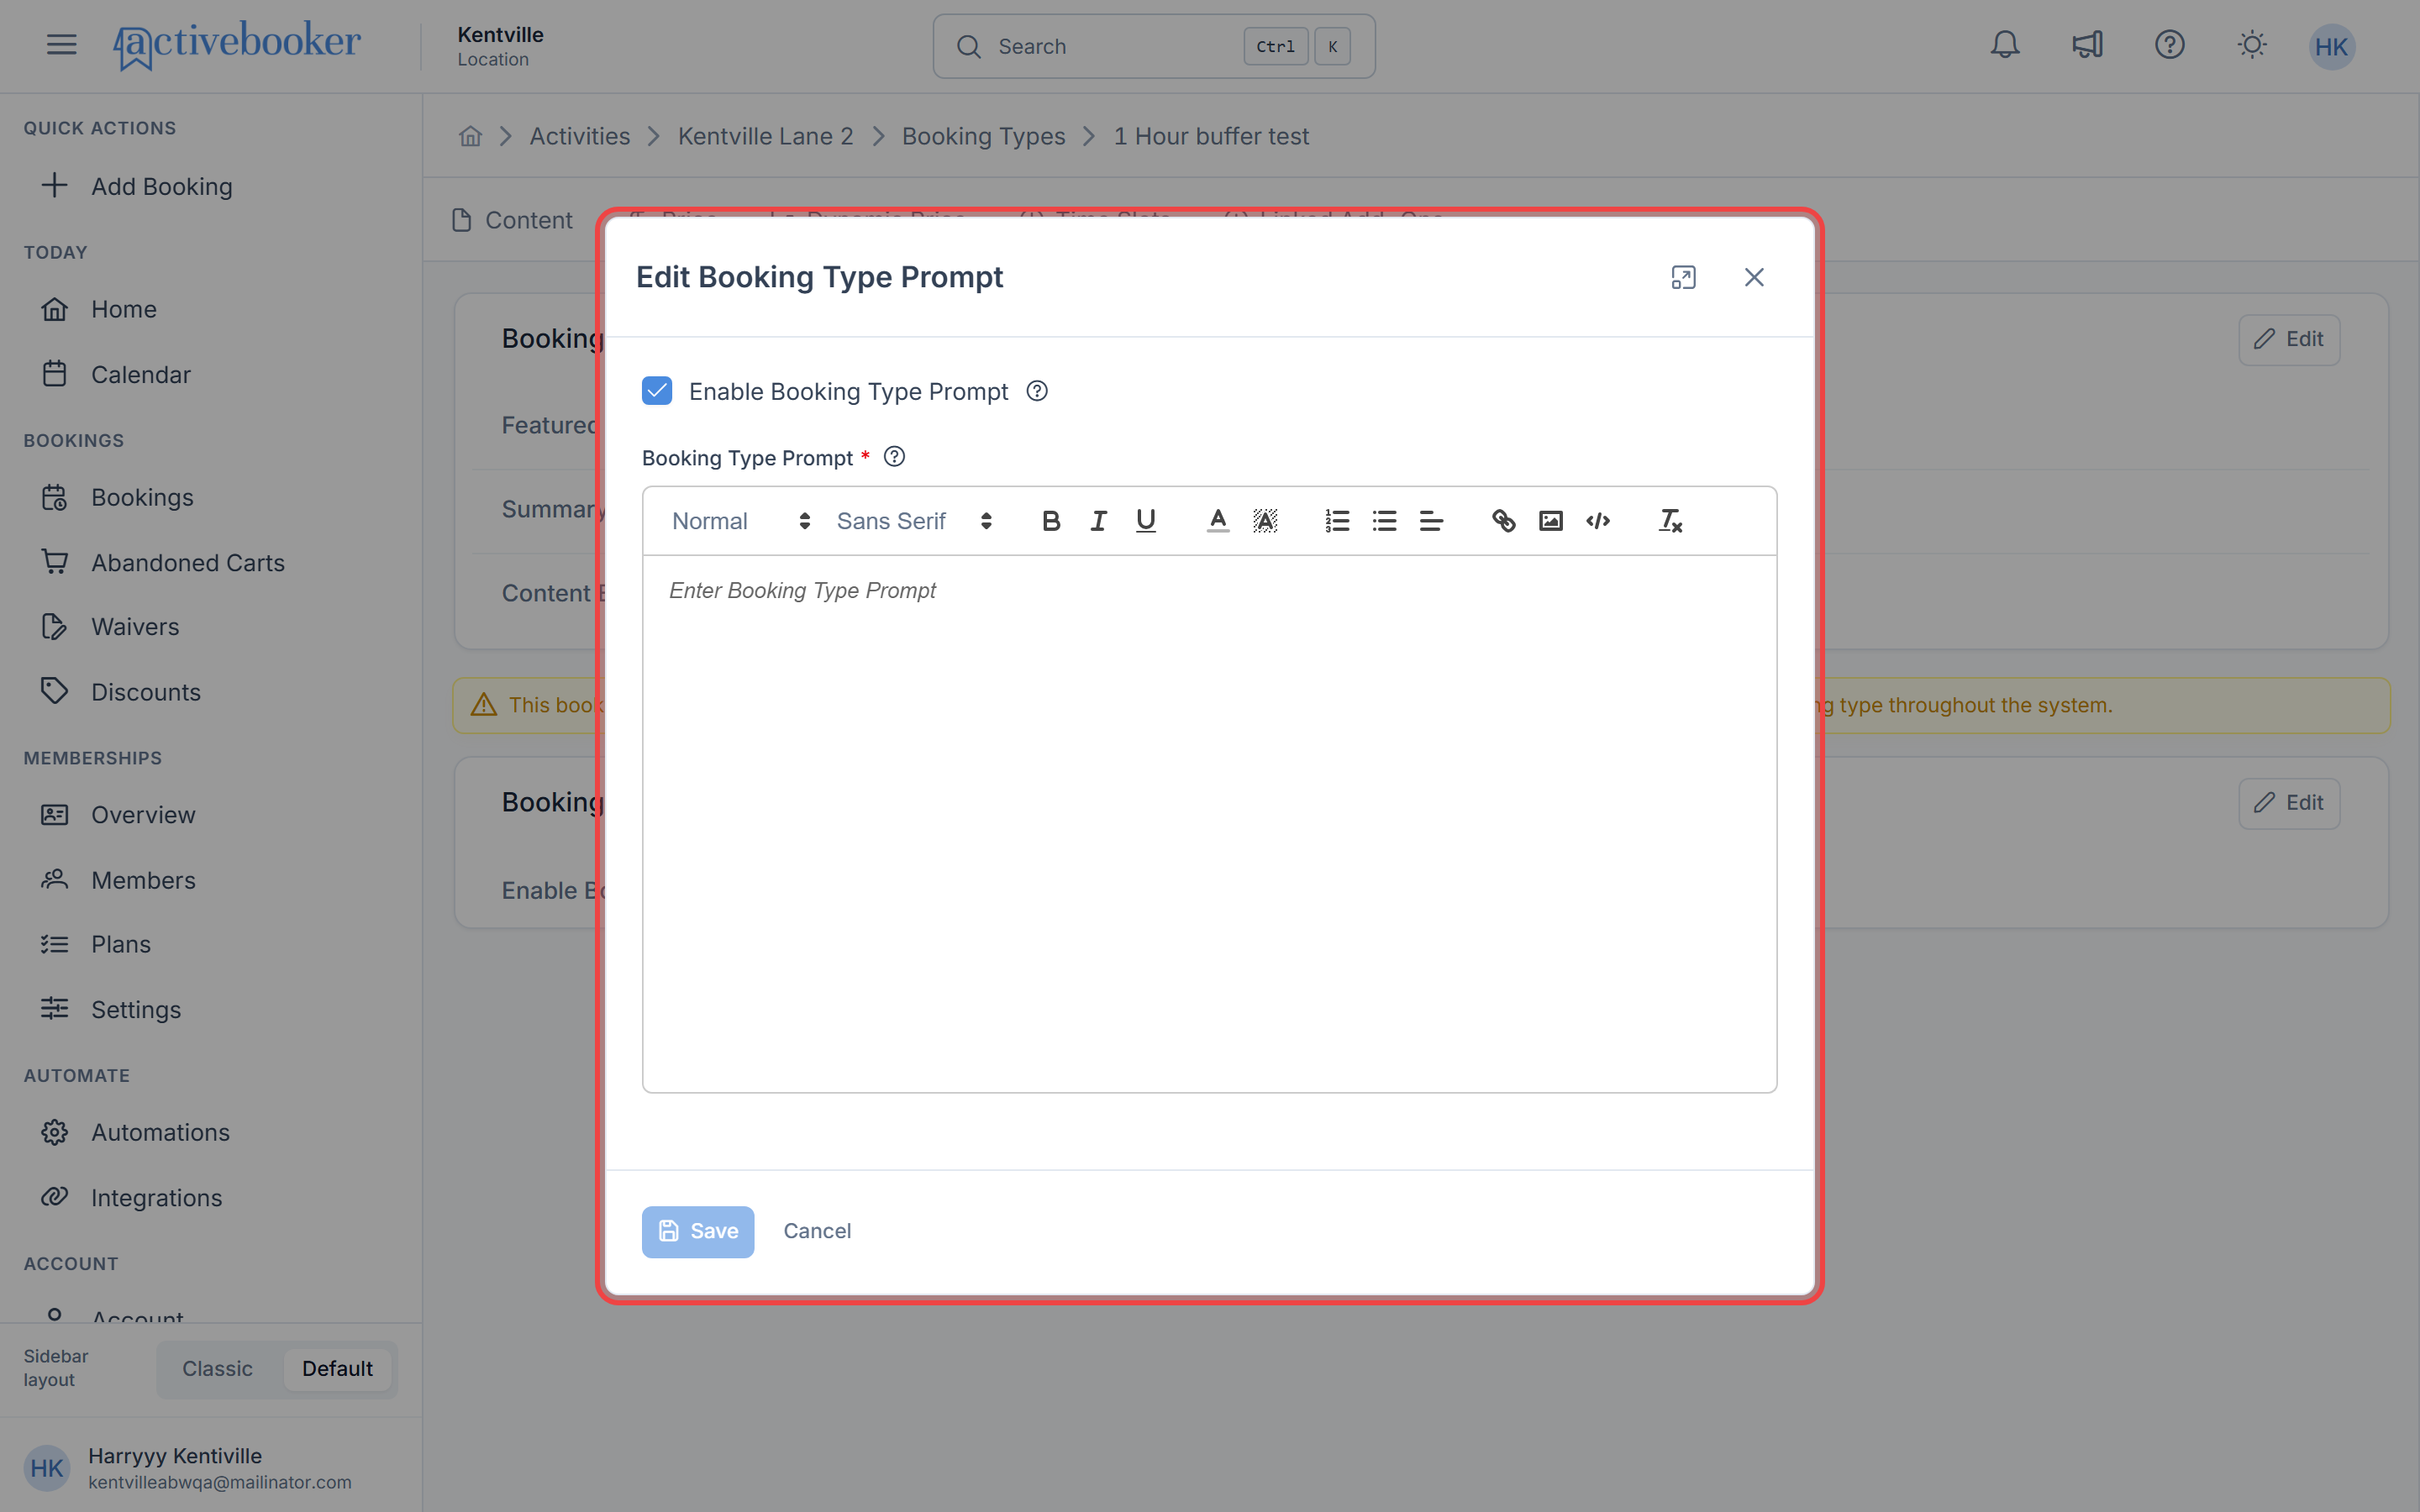Save the booking type prompt
The width and height of the screenshot is (2420, 1512).
[x=698, y=1231]
